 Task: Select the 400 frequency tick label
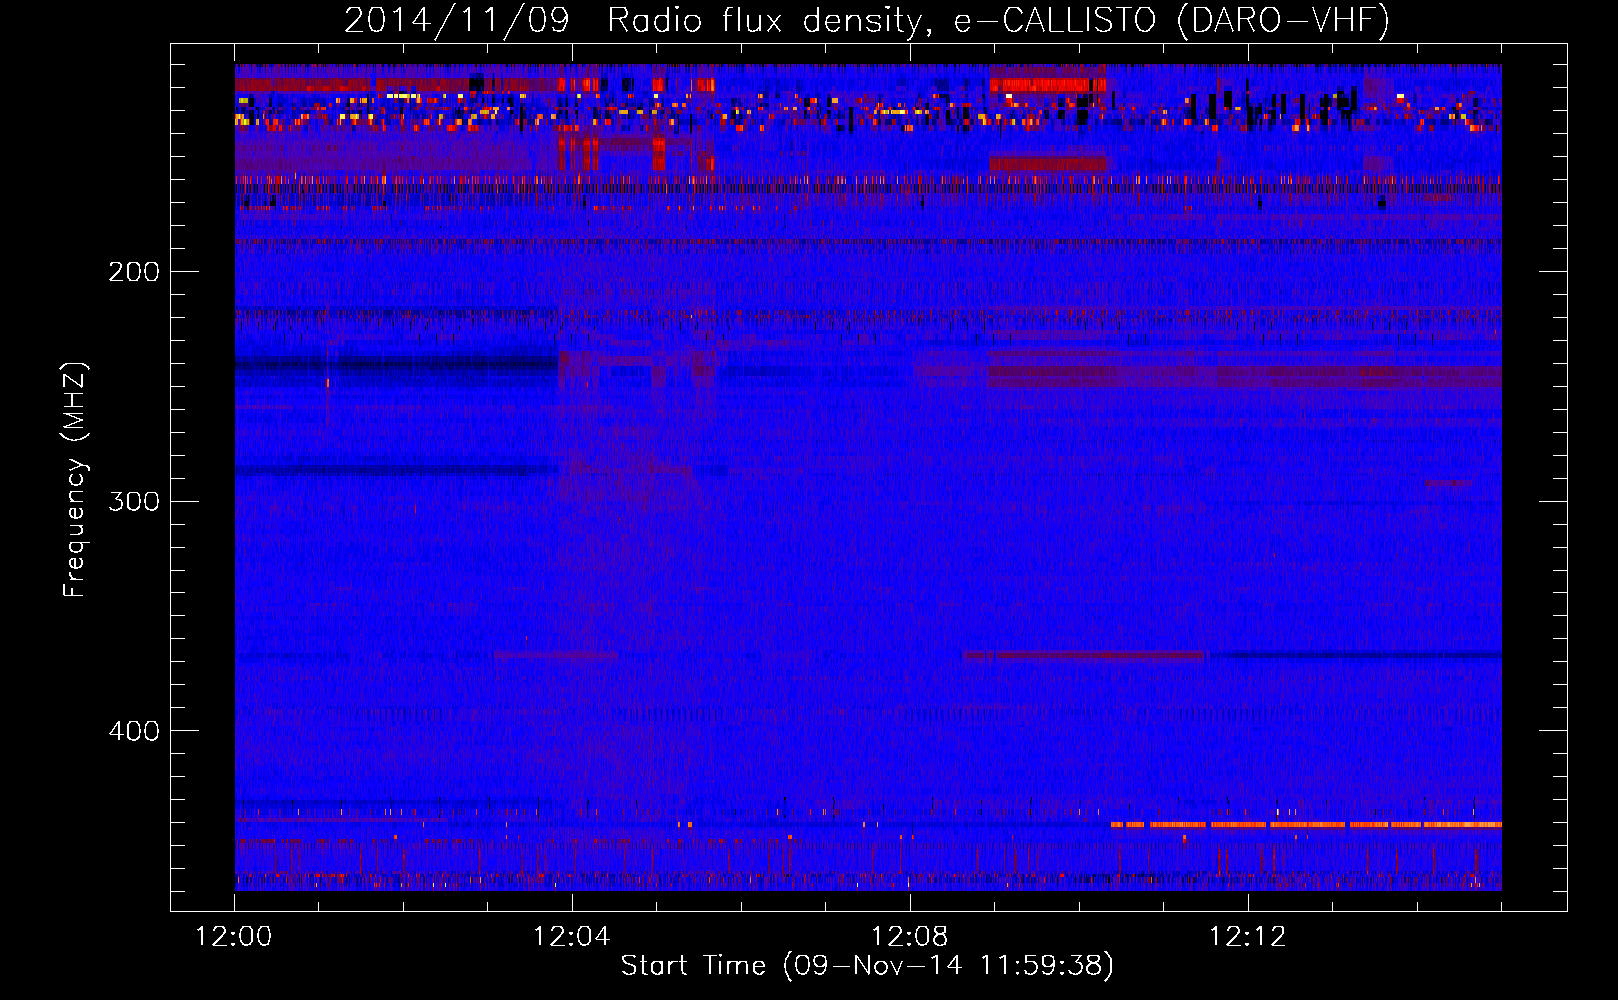pos(134,731)
